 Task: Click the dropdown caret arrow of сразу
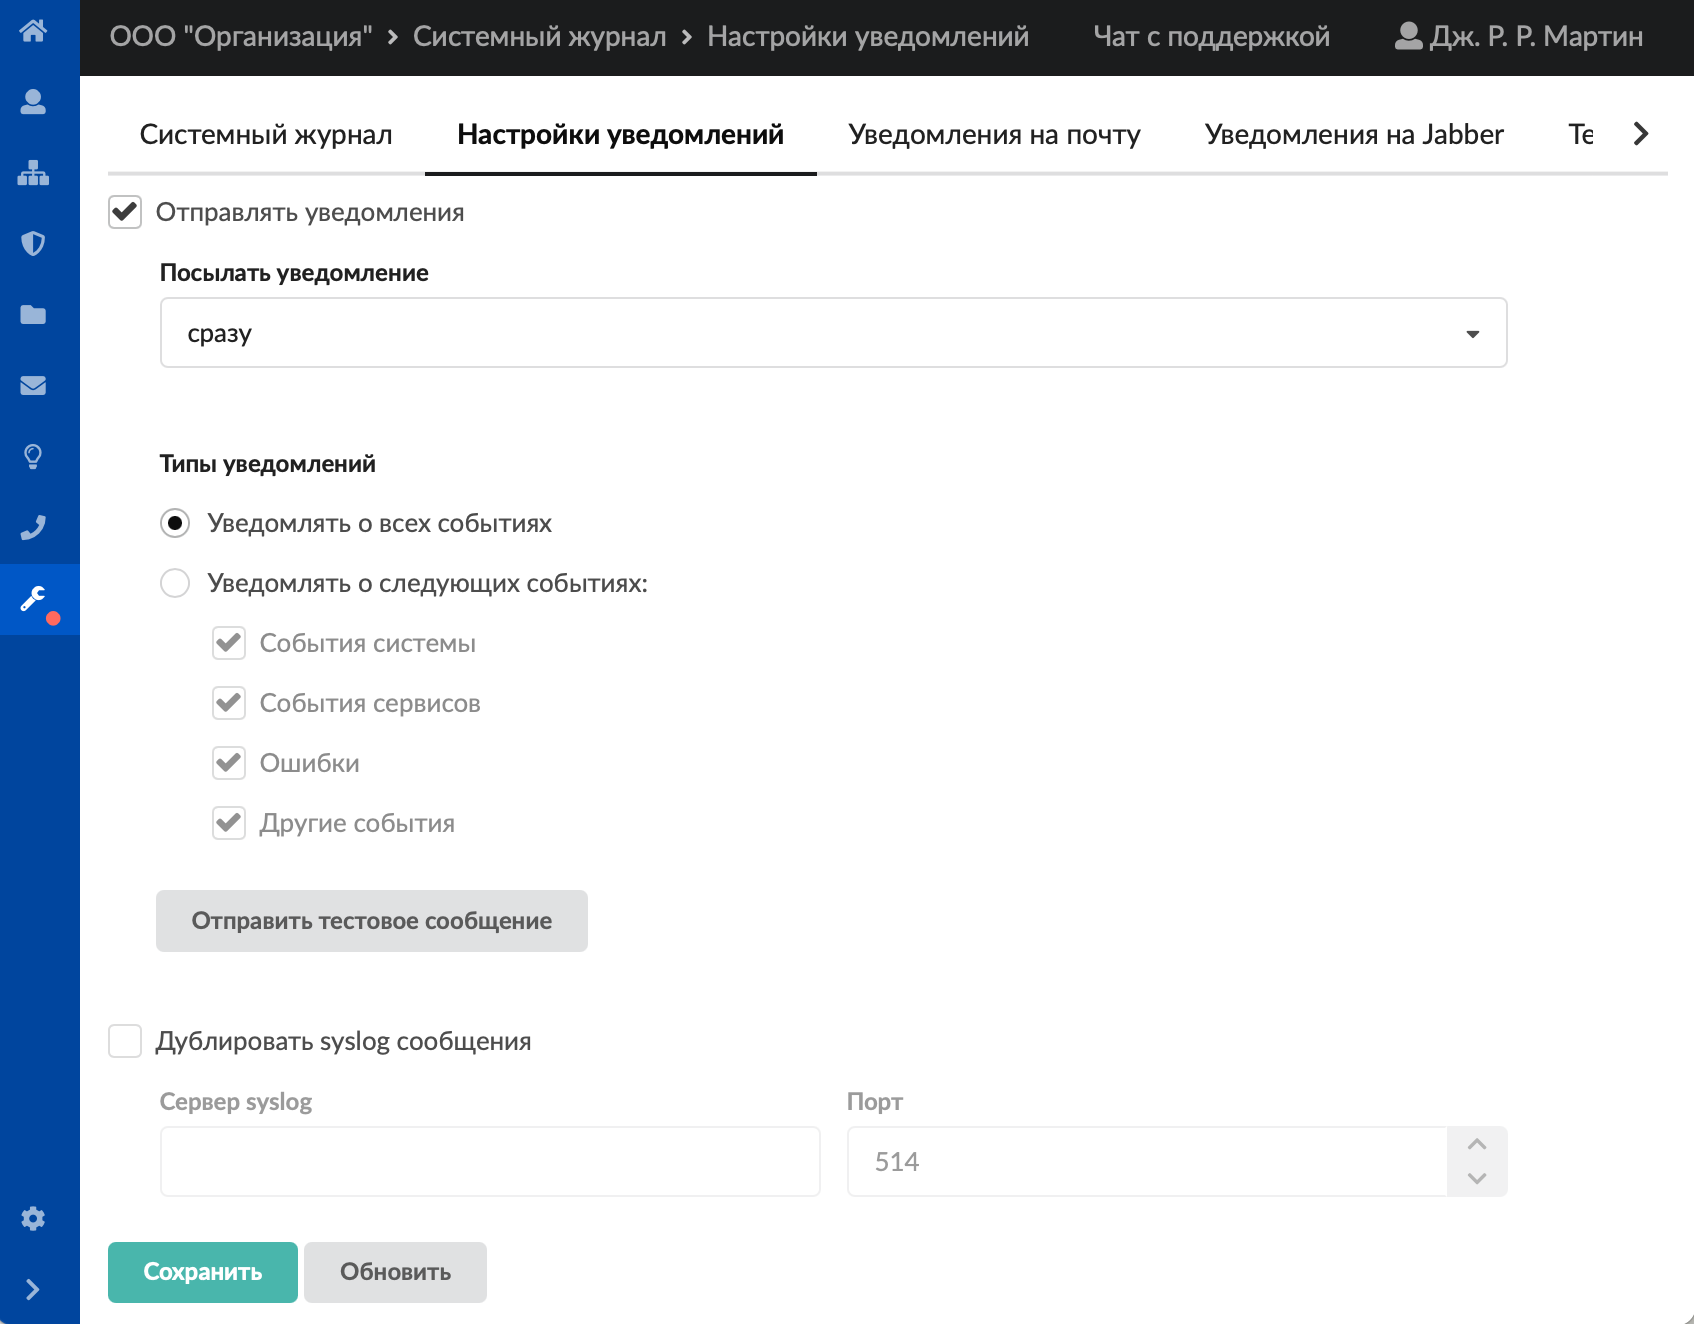click(x=1472, y=334)
